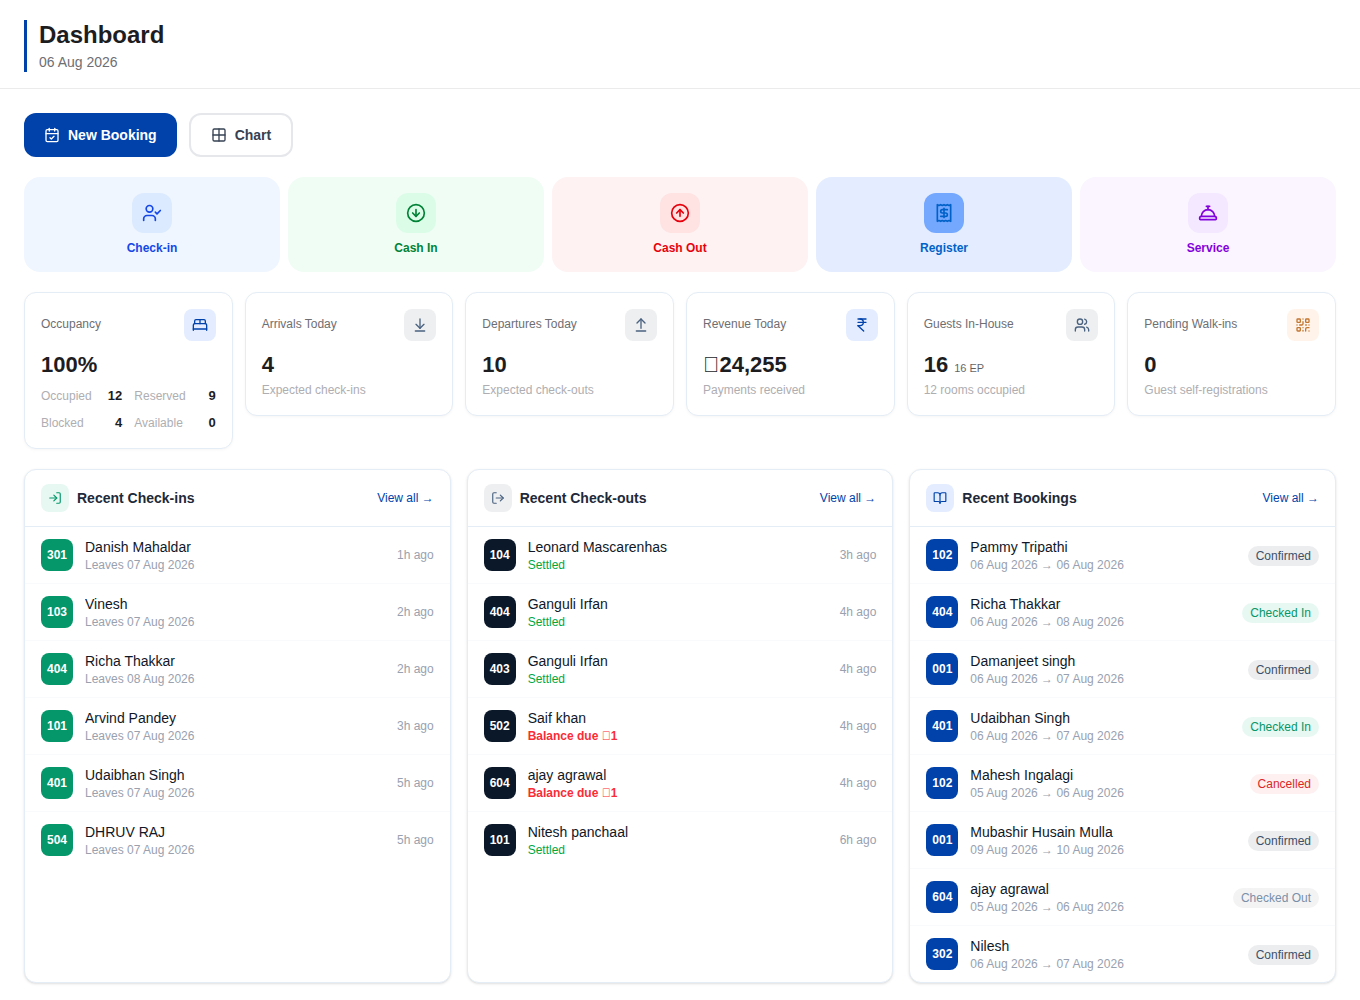Click the Arrivals Today download icon
The width and height of the screenshot is (1360, 1000).
pos(420,325)
